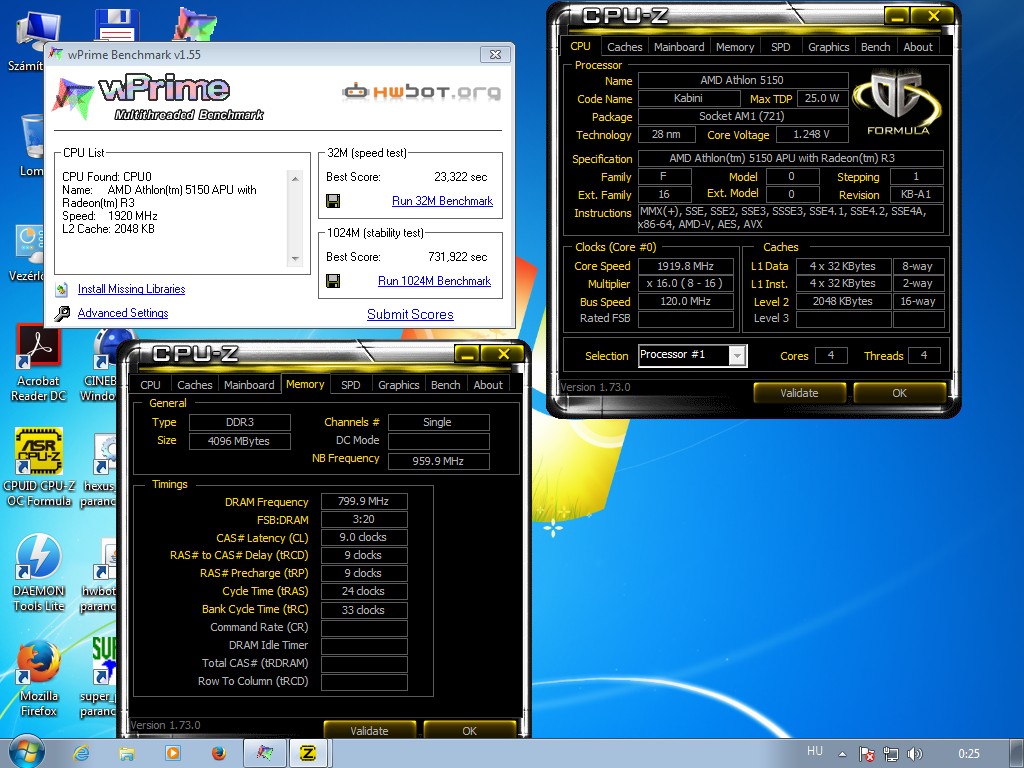Click the AMD Athlon 5150 name field

click(x=743, y=80)
